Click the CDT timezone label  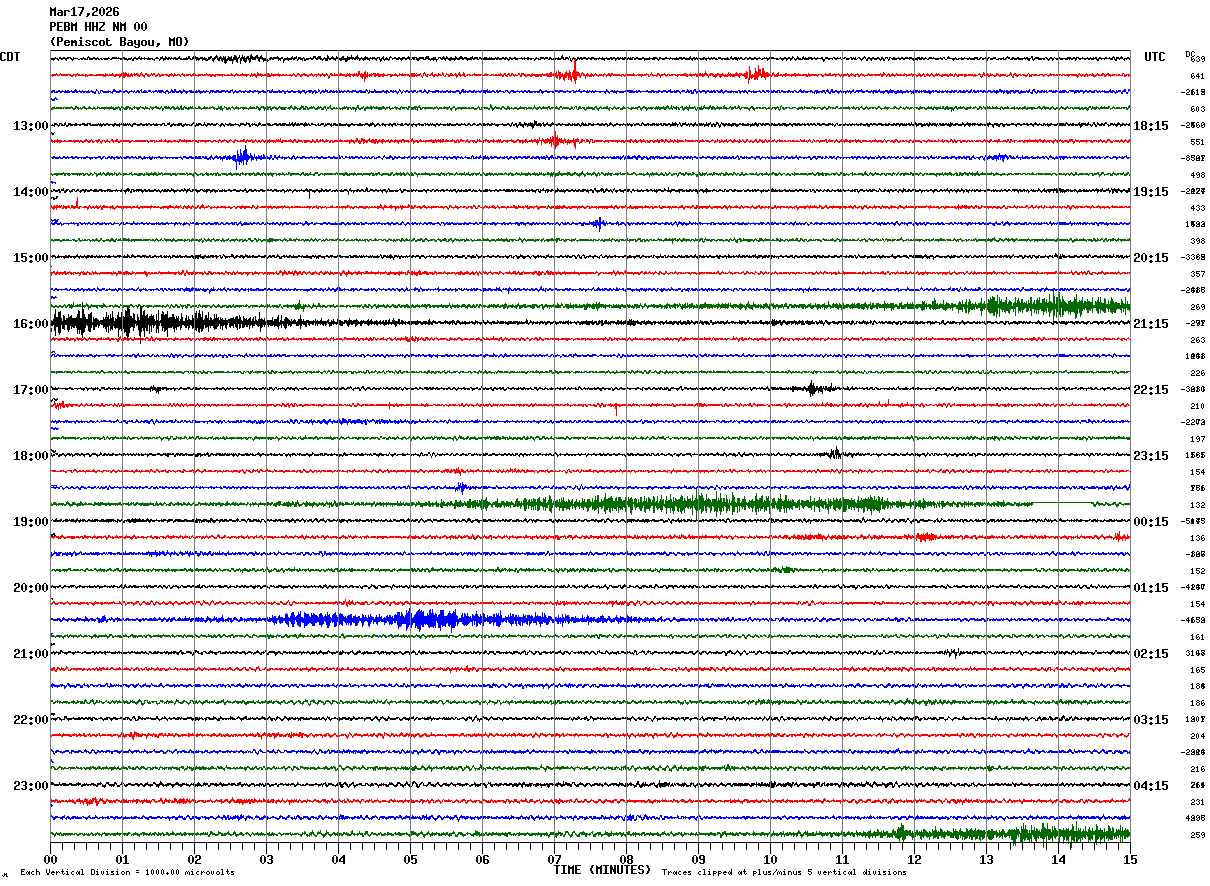(10, 57)
